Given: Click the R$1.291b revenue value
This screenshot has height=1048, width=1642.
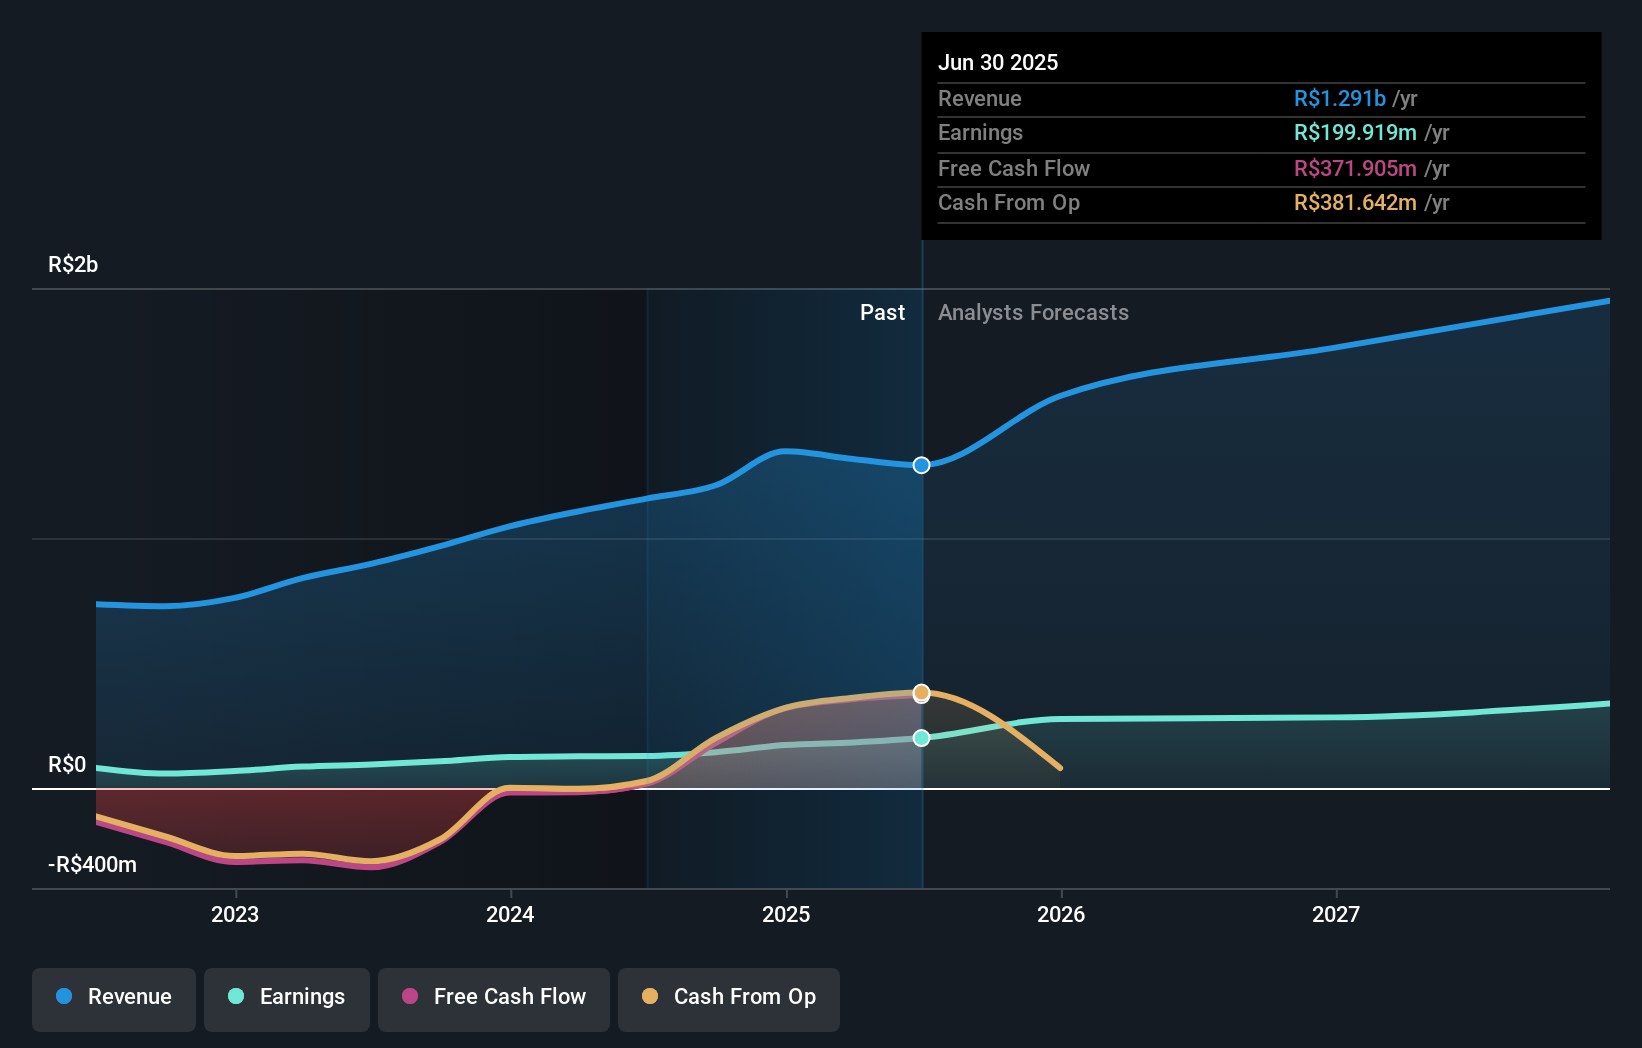Looking at the screenshot, I should coord(1339,99).
